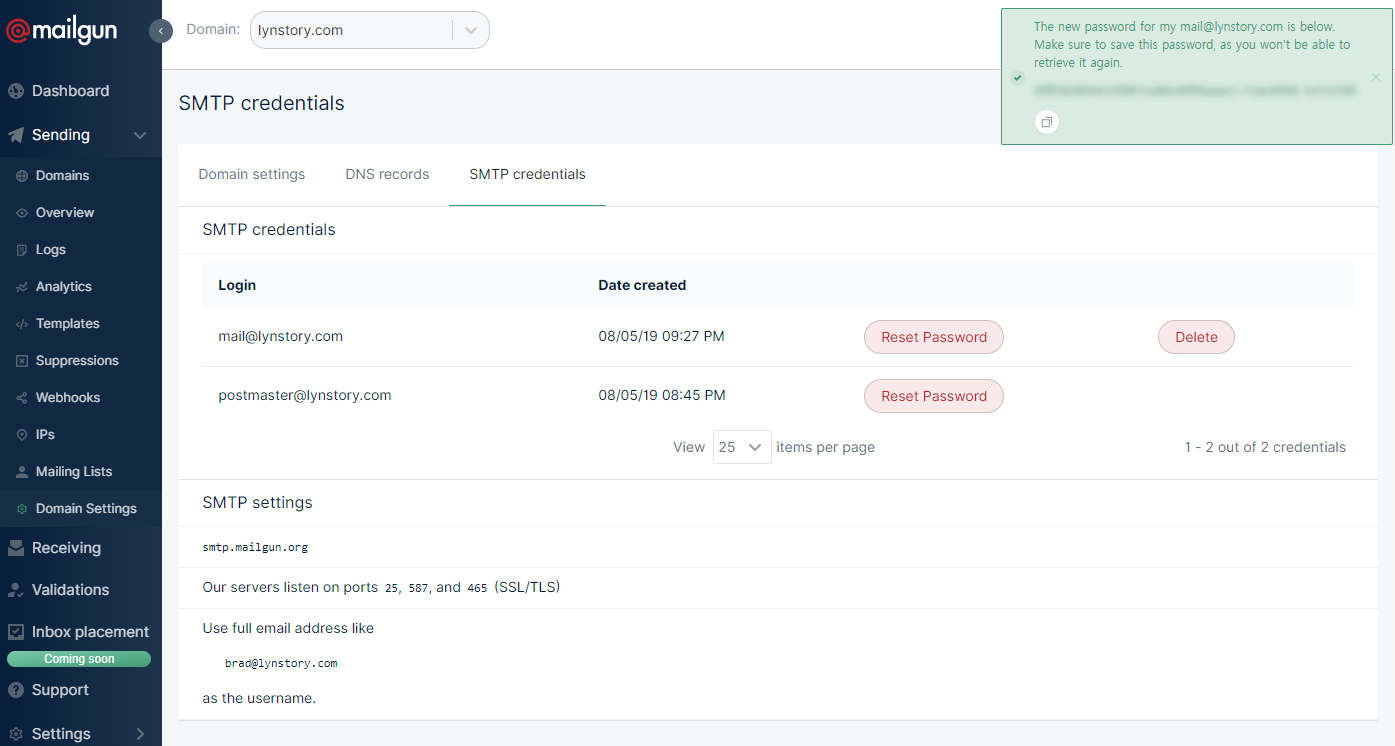Click the Sending paper plane icon

[x=16, y=135]
